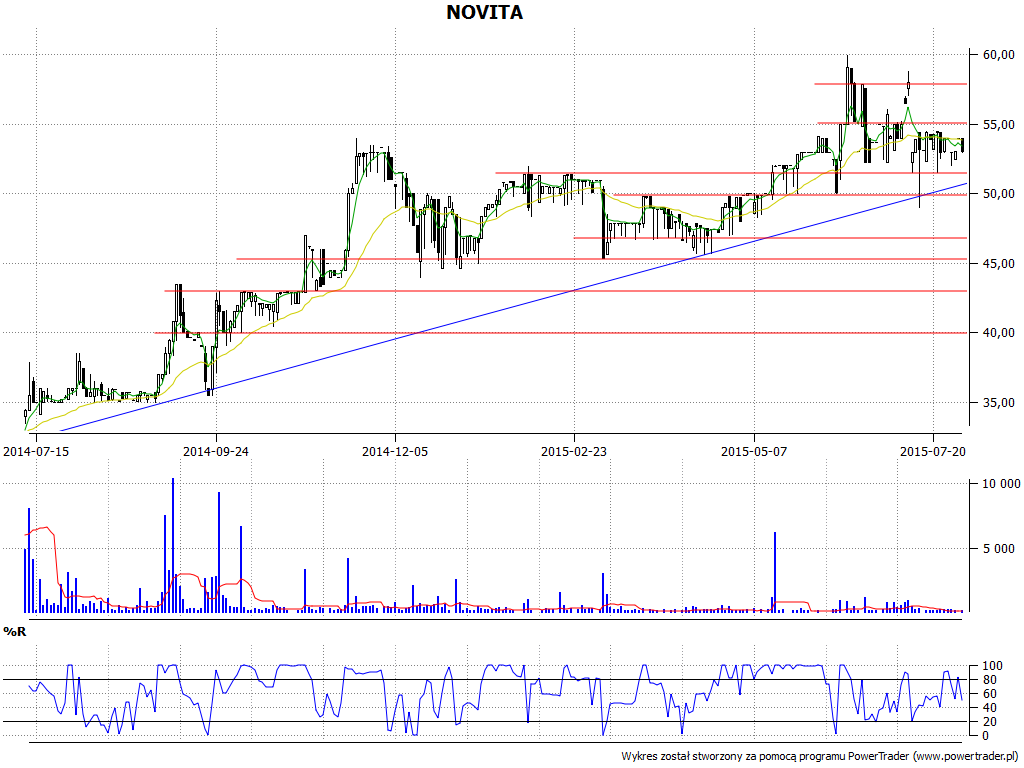Select the 2015-02-23 date label
The width and height of the screenshot is (1024, 768).
574,451
